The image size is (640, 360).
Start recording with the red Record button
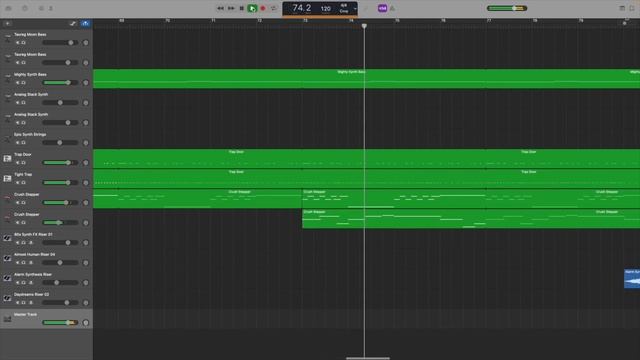263,8
